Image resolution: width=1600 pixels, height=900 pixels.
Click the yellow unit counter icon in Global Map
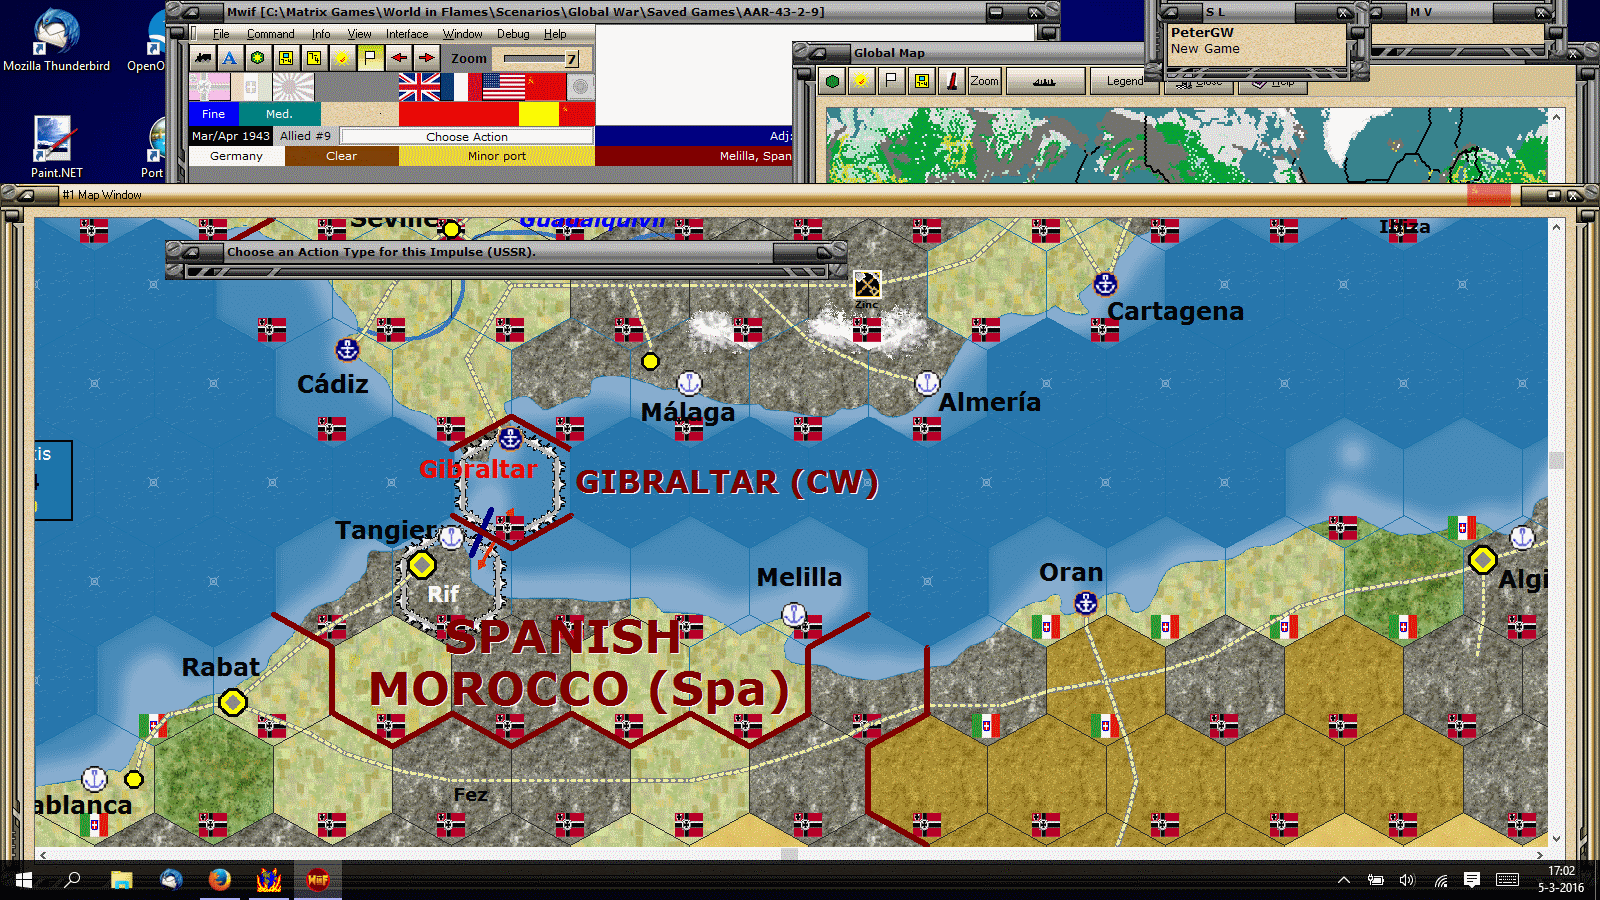[x=921, y=81]
